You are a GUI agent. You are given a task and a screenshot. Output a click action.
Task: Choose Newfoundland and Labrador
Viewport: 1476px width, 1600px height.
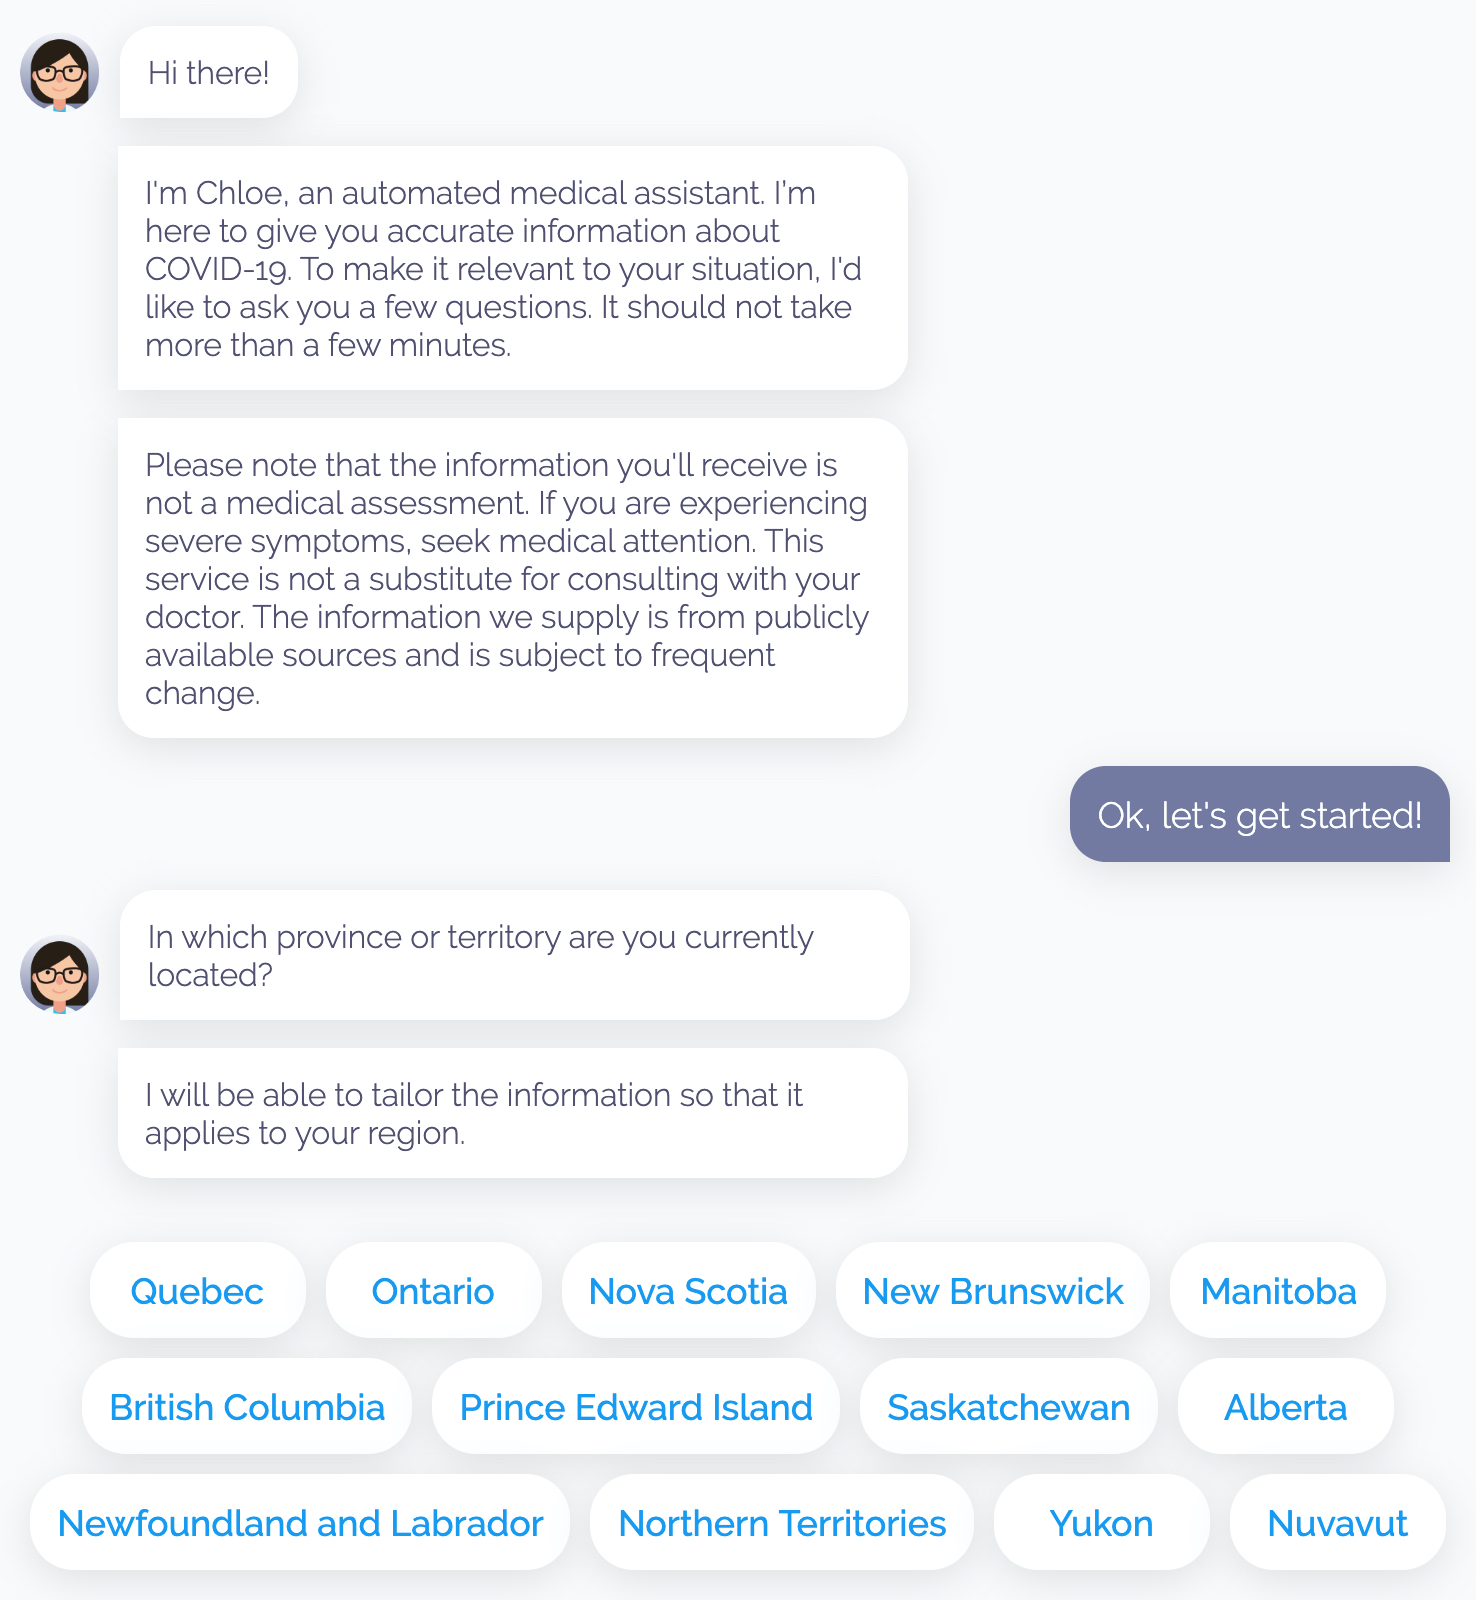[300, 1522]
